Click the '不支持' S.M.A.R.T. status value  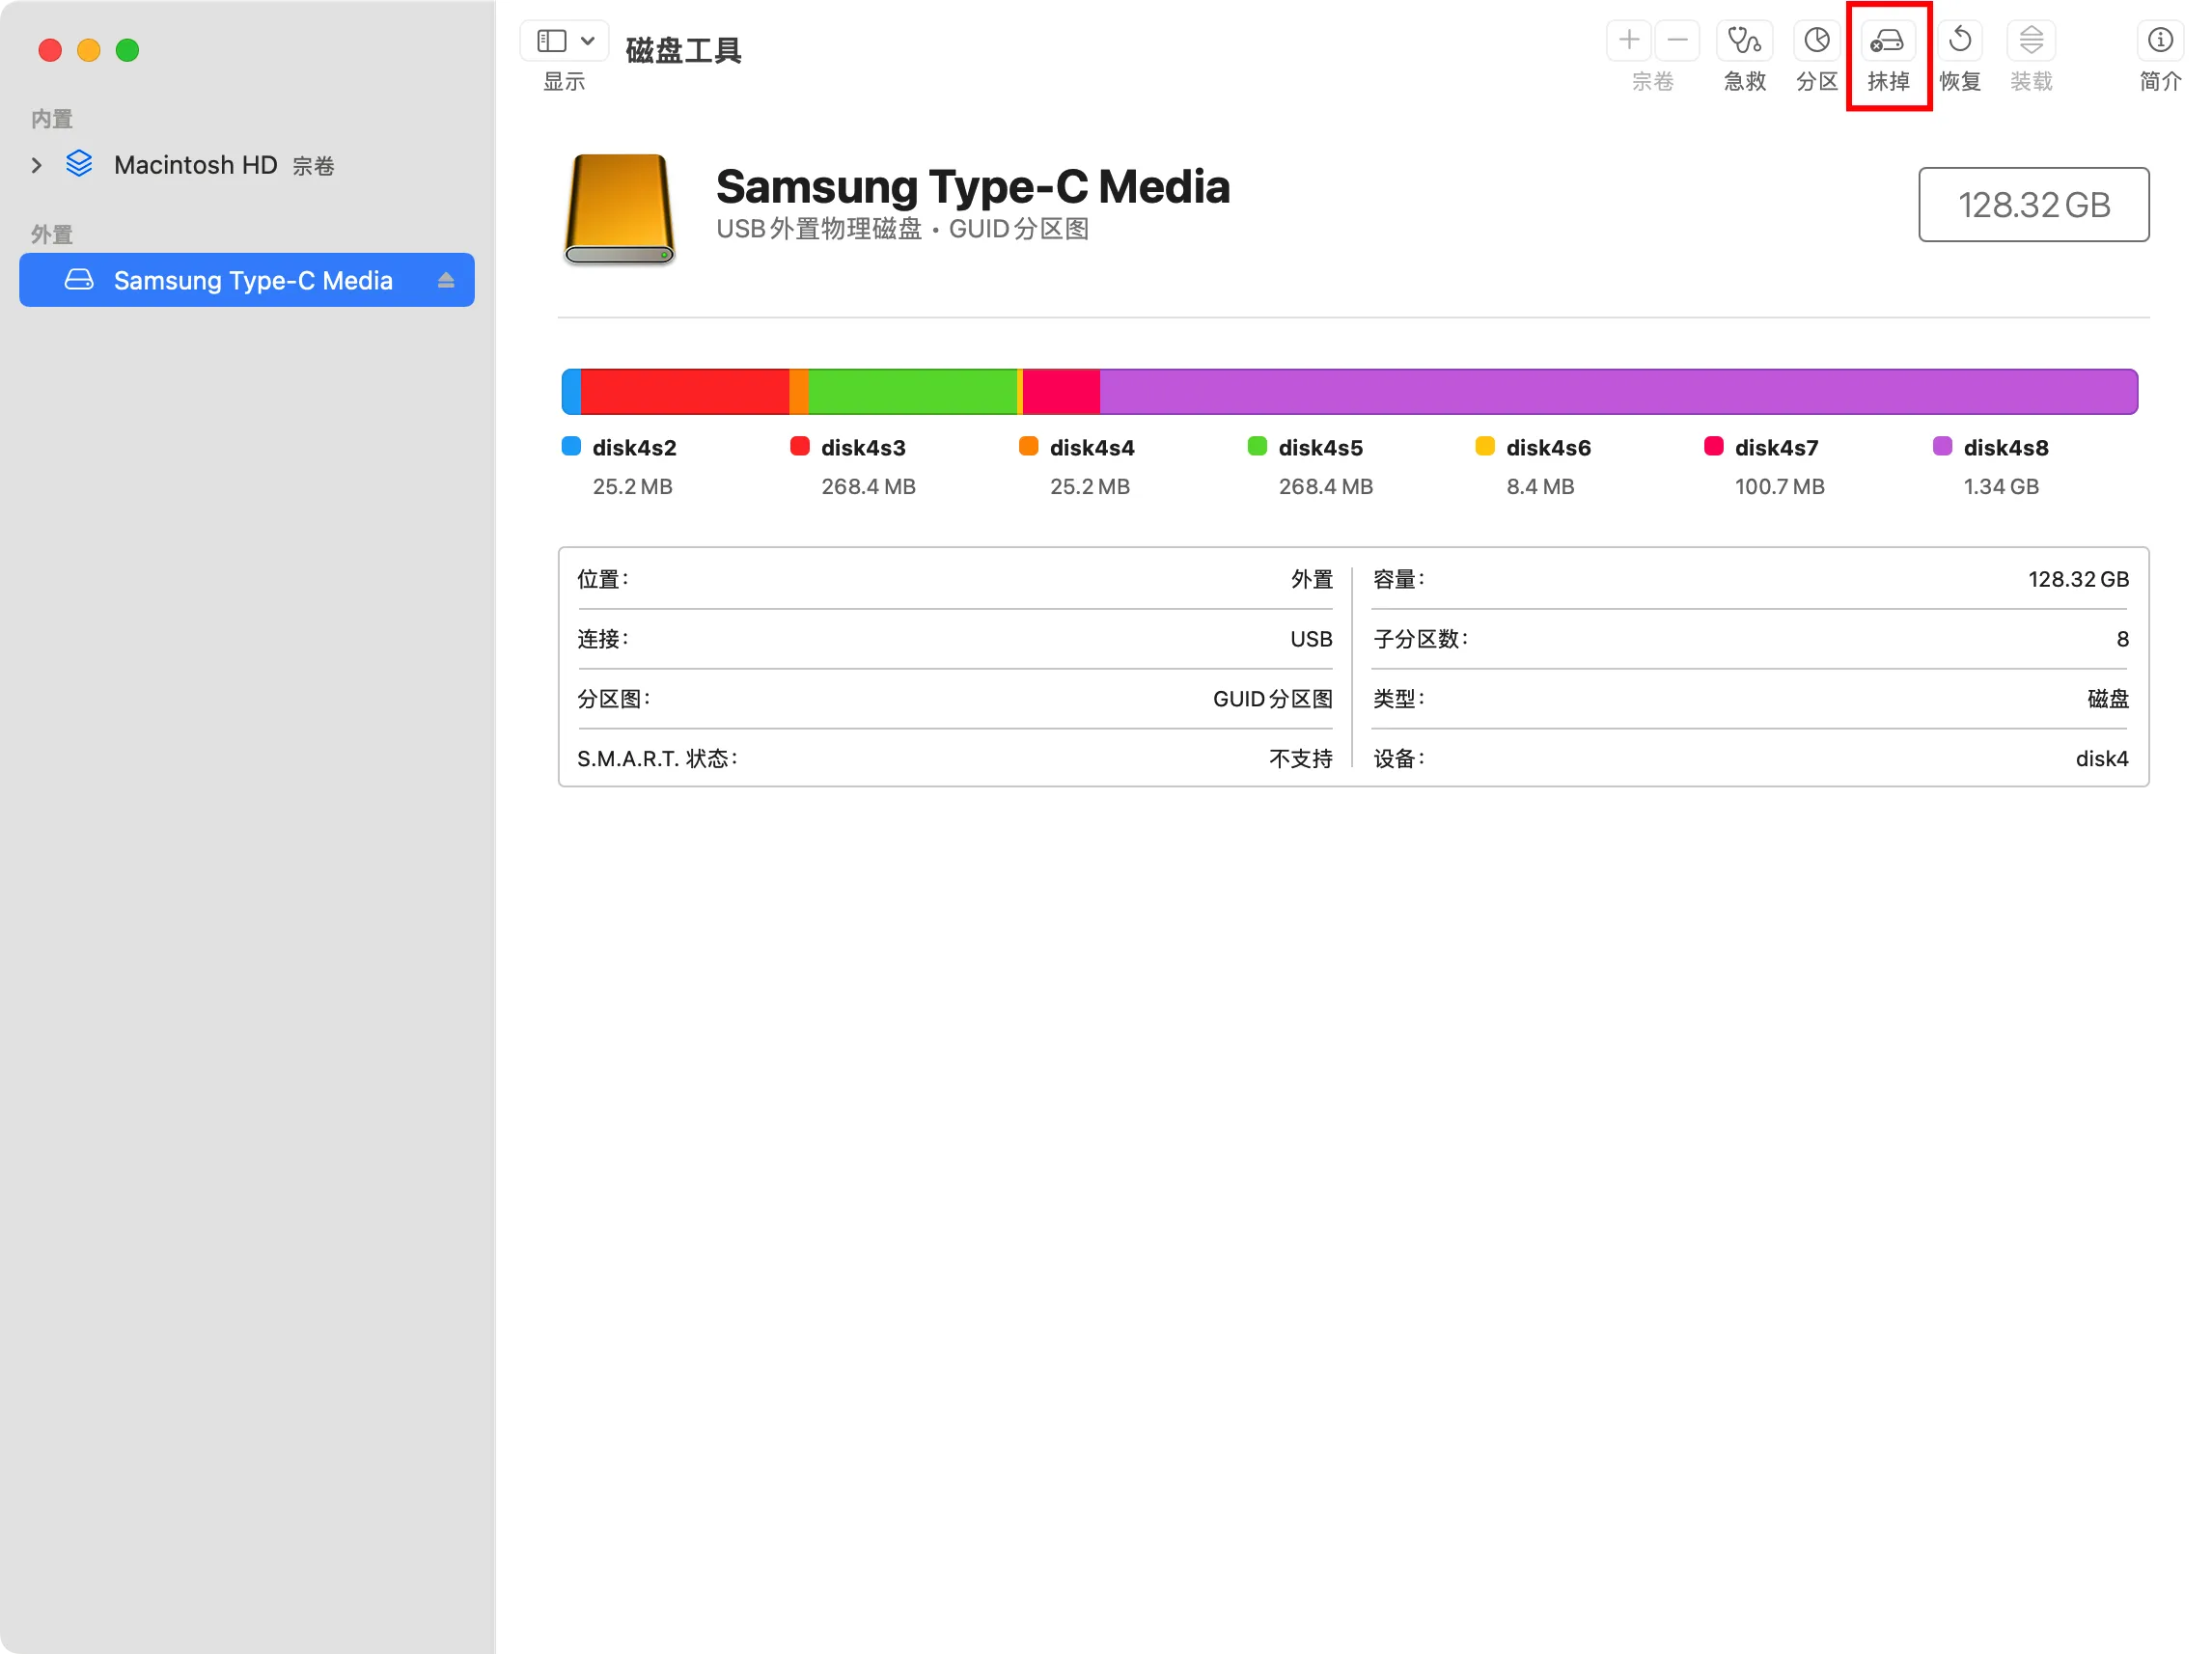1300,759
